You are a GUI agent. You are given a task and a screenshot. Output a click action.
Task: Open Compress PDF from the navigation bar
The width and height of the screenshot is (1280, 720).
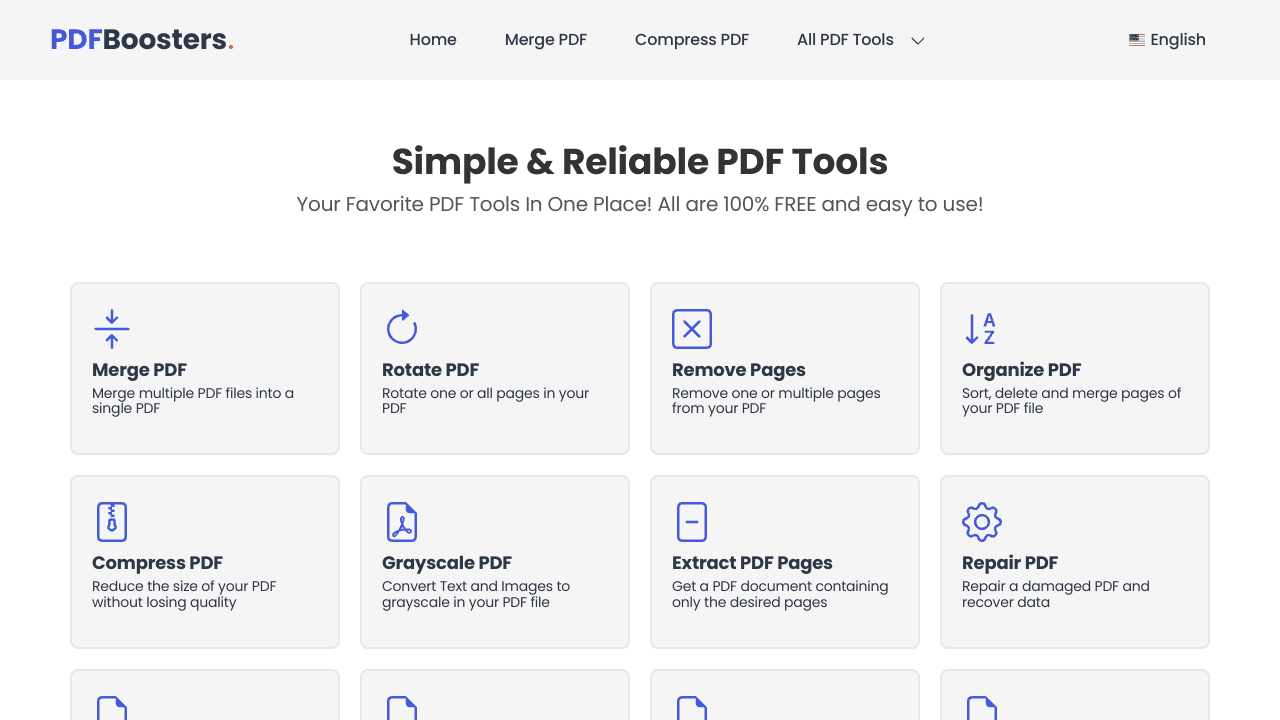[691, 40]
